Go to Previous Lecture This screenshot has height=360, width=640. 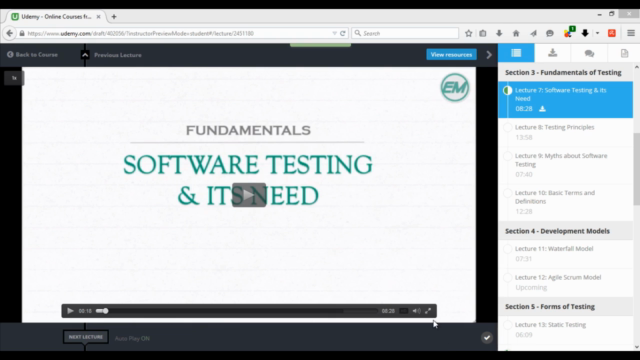click(x=117, y=55)
